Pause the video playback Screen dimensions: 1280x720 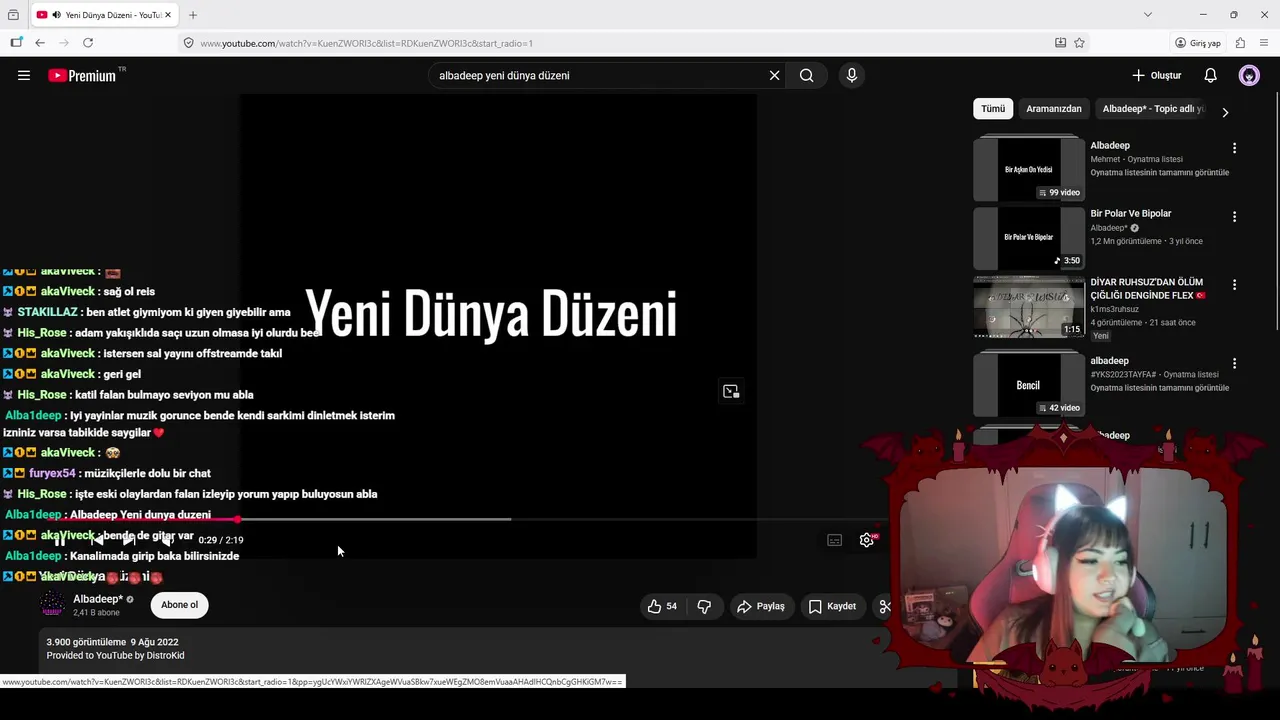60,540
